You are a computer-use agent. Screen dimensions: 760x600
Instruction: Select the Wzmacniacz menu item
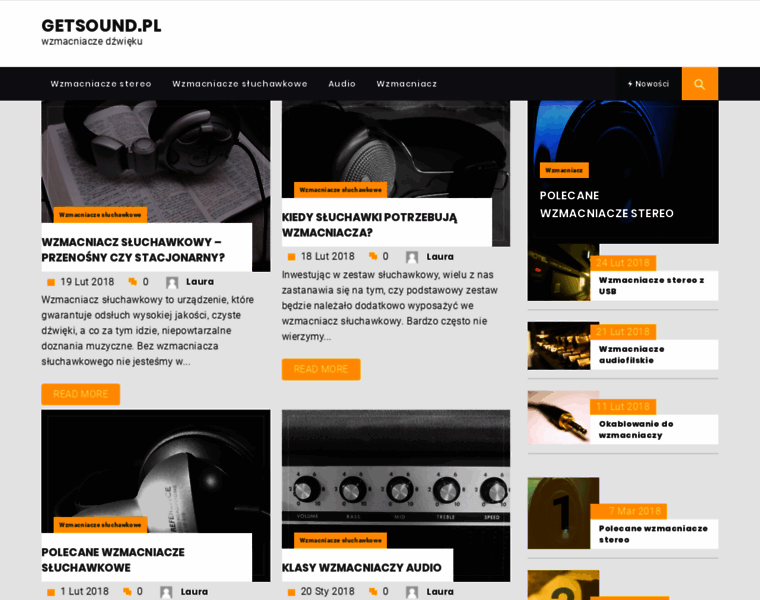tap(407, 84)
